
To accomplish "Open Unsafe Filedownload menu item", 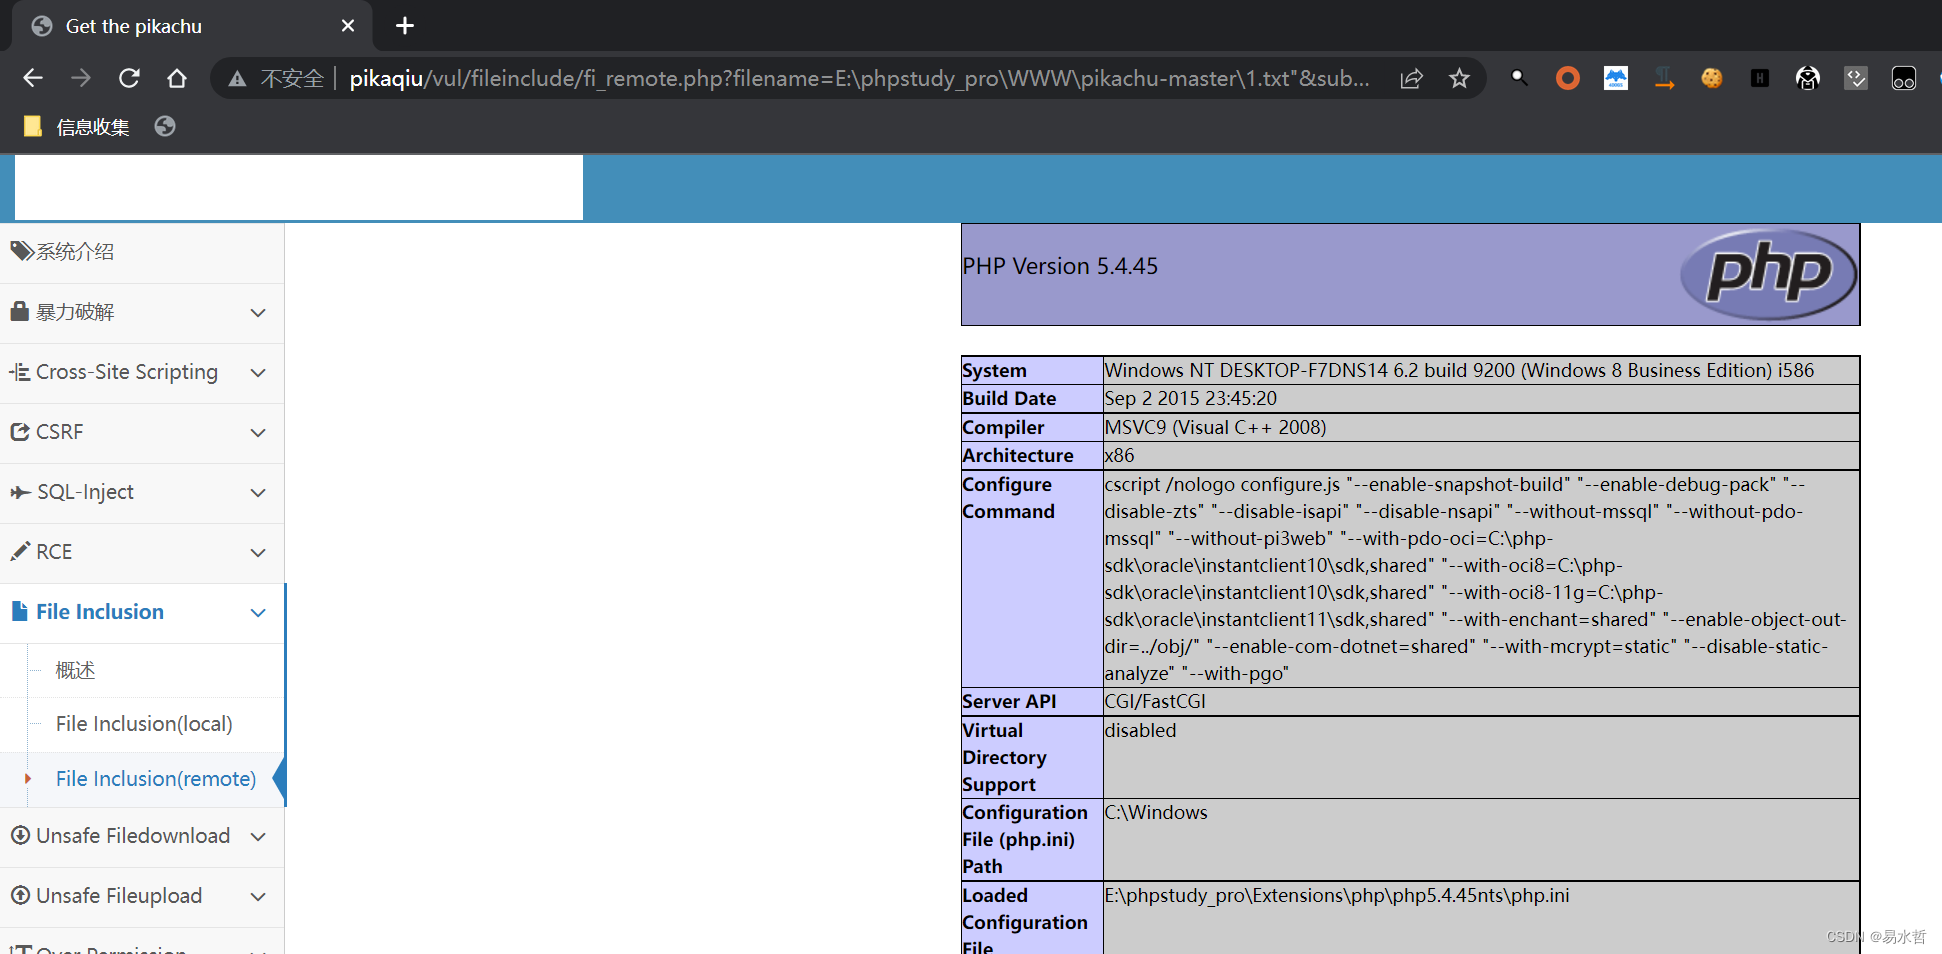I will tap(133, 836).
